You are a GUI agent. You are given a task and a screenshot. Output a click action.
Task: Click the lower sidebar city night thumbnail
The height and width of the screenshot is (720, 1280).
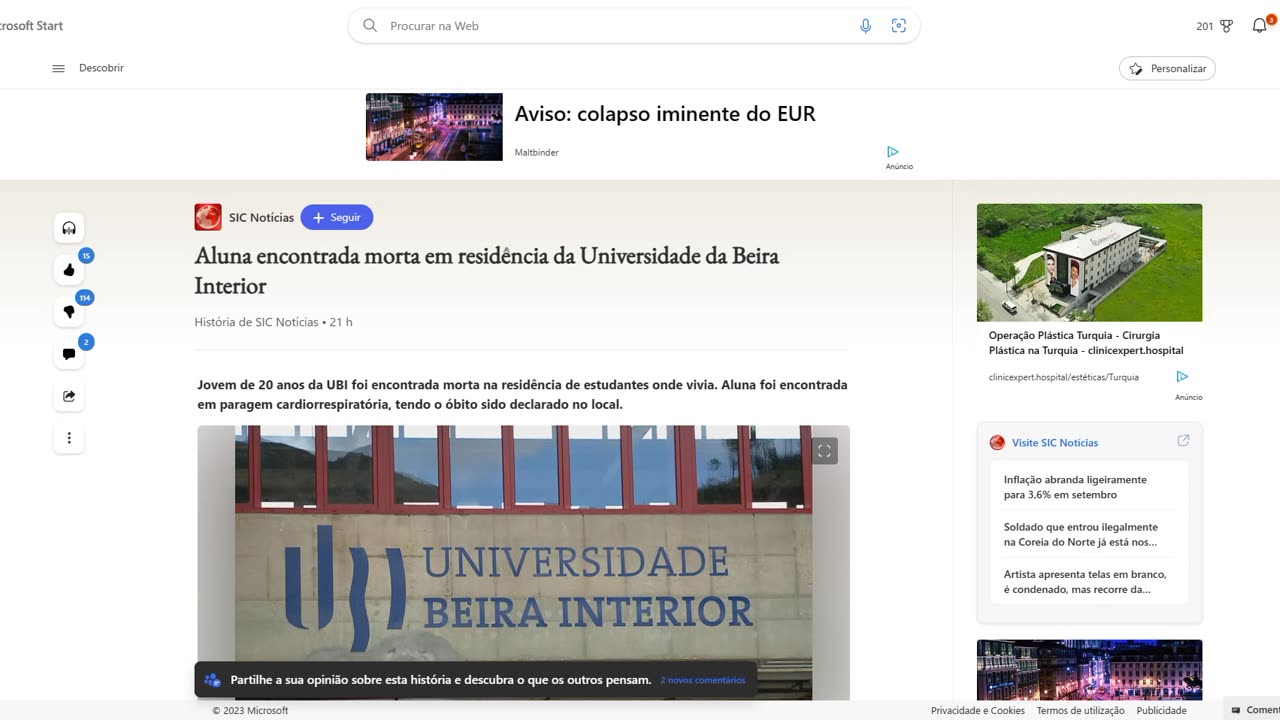[1089, 670]
